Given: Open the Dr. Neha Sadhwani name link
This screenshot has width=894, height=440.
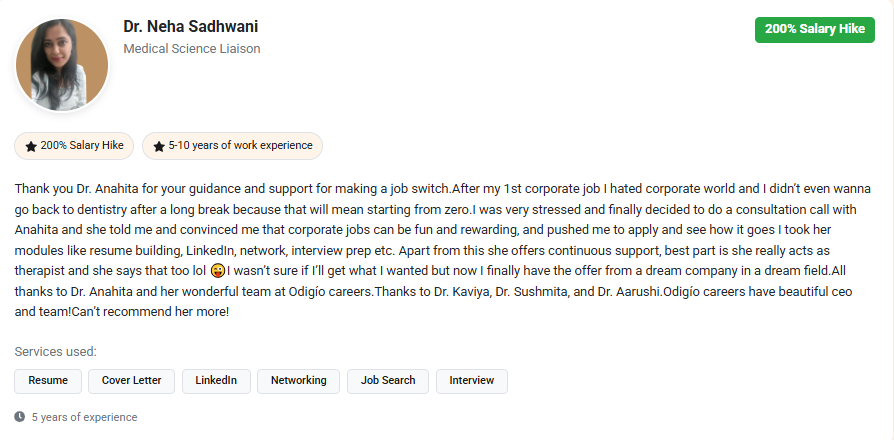Looking at the screenshot, I should 191,27.
